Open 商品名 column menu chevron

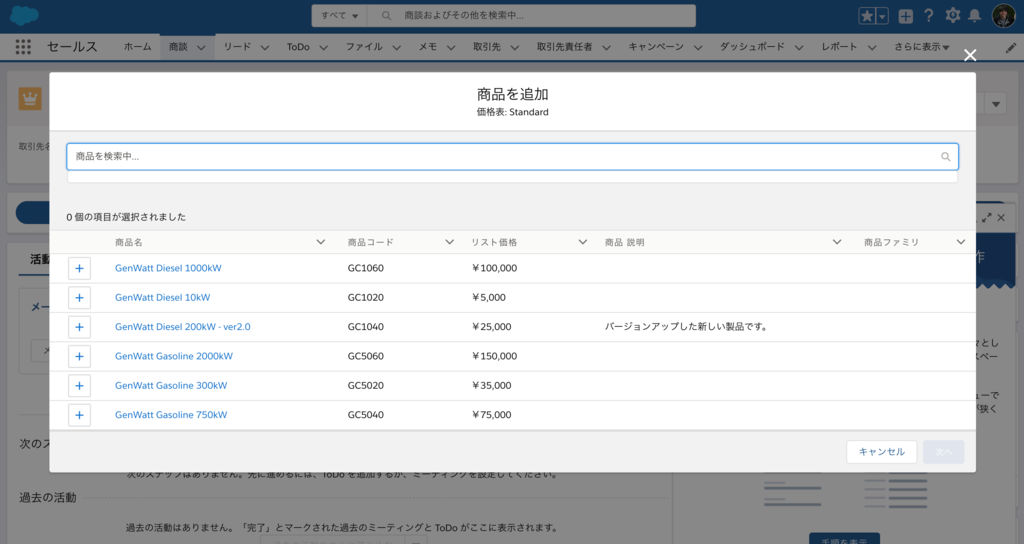[x=321, y=242]
